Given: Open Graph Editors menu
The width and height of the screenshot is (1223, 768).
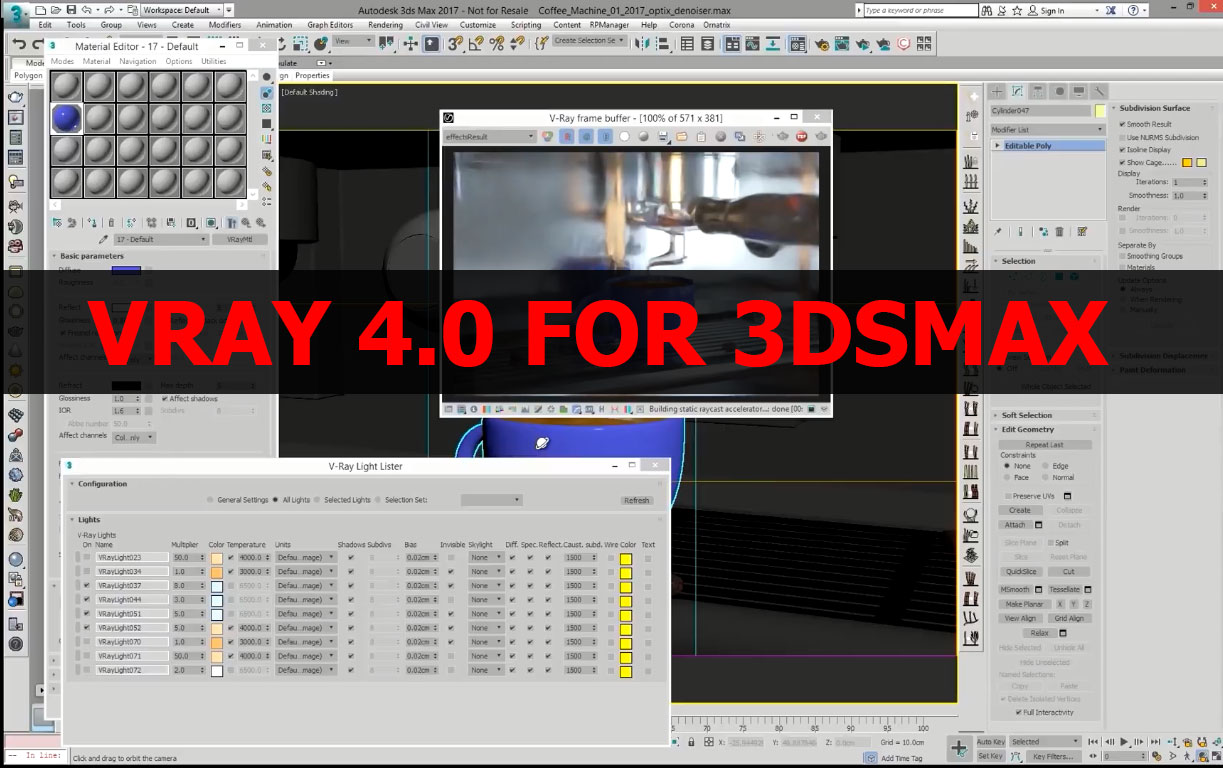Looking at the screenshot, I should point(330,25).
